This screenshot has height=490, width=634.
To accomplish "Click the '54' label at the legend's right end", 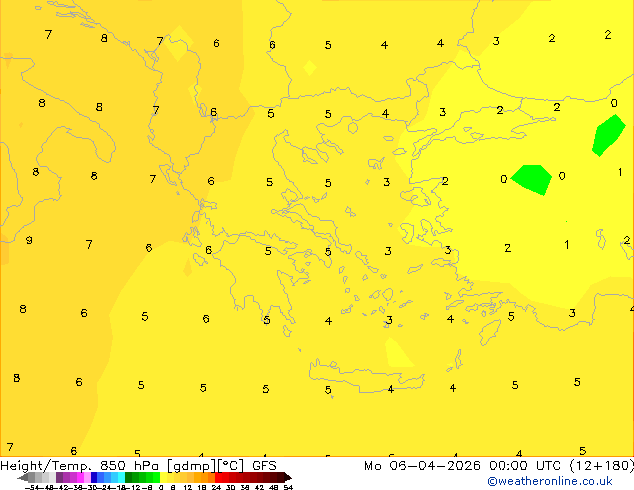I will (288, 487).
